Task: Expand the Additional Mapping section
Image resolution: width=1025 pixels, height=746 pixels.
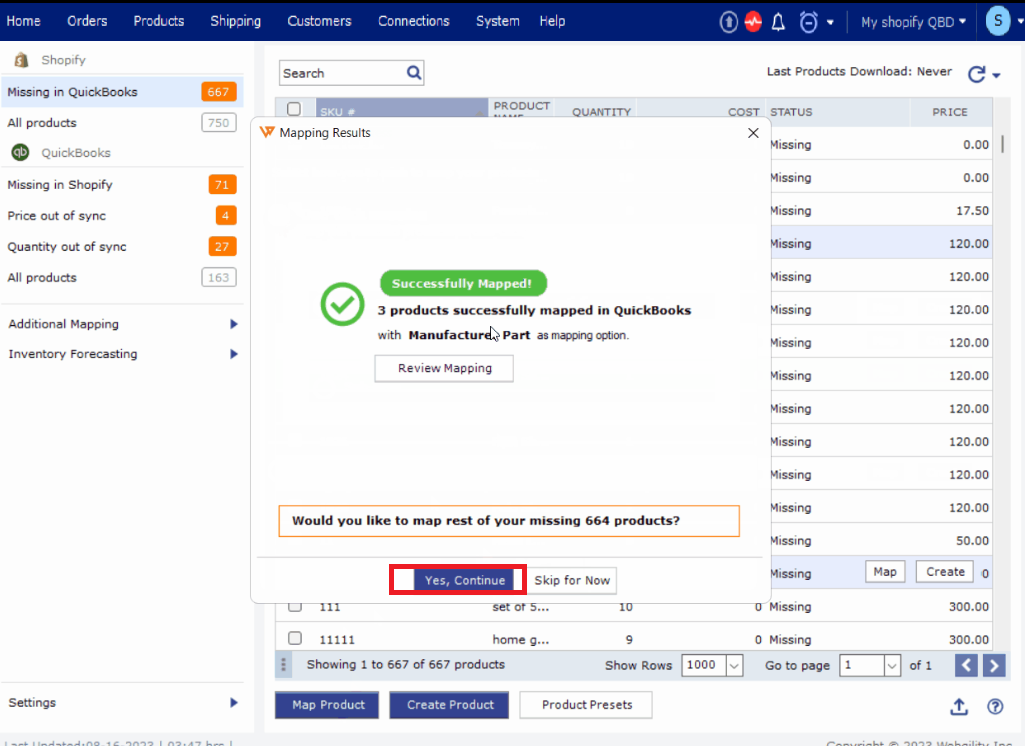Action: [233, 324]
